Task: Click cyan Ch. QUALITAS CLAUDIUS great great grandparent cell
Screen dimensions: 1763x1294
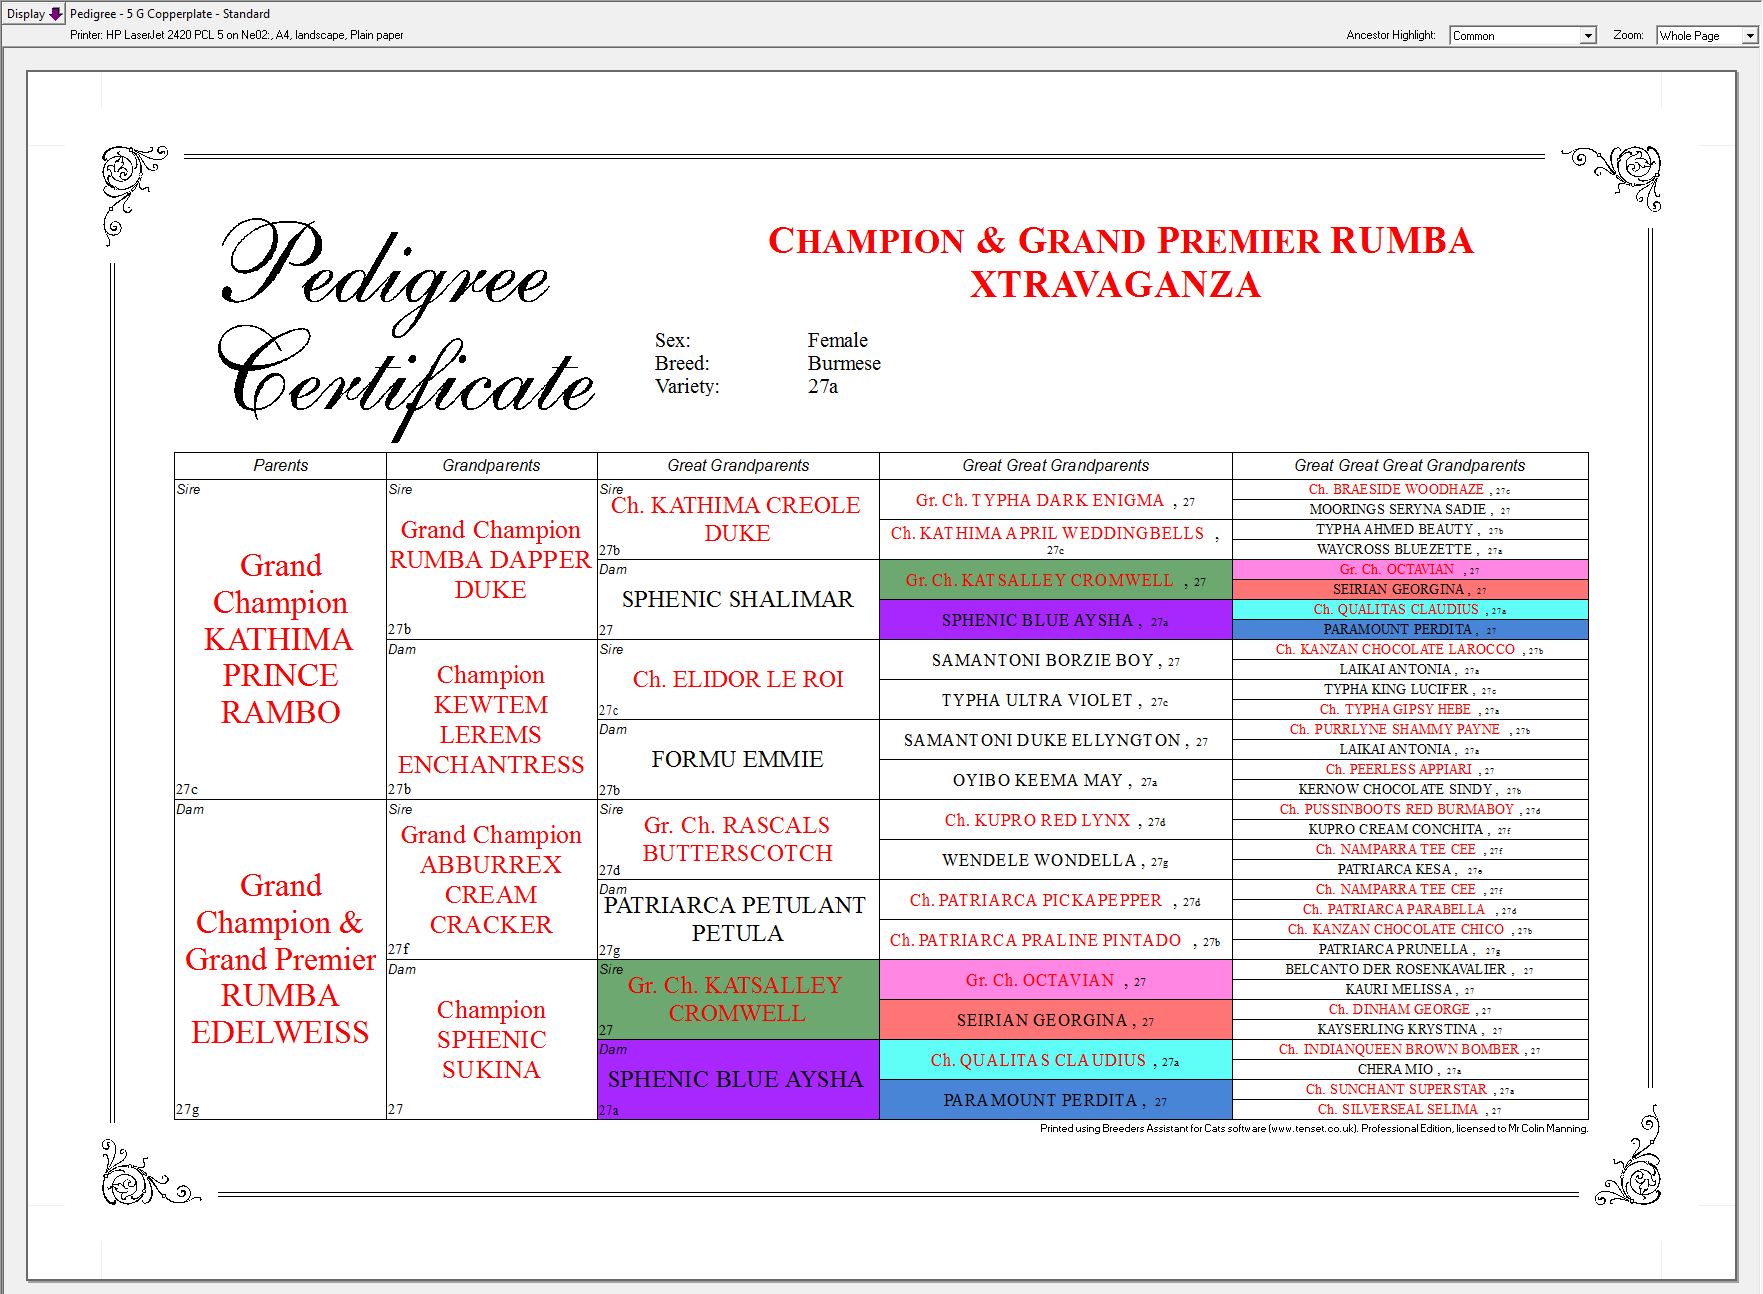Action: coord(1055,1060)
